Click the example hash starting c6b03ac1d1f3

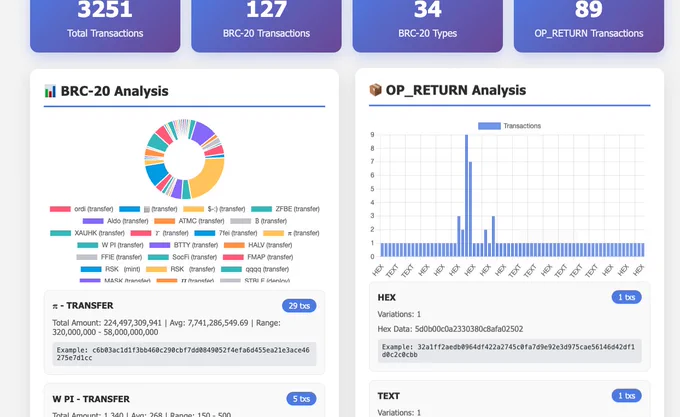click(x=184, y=354)
